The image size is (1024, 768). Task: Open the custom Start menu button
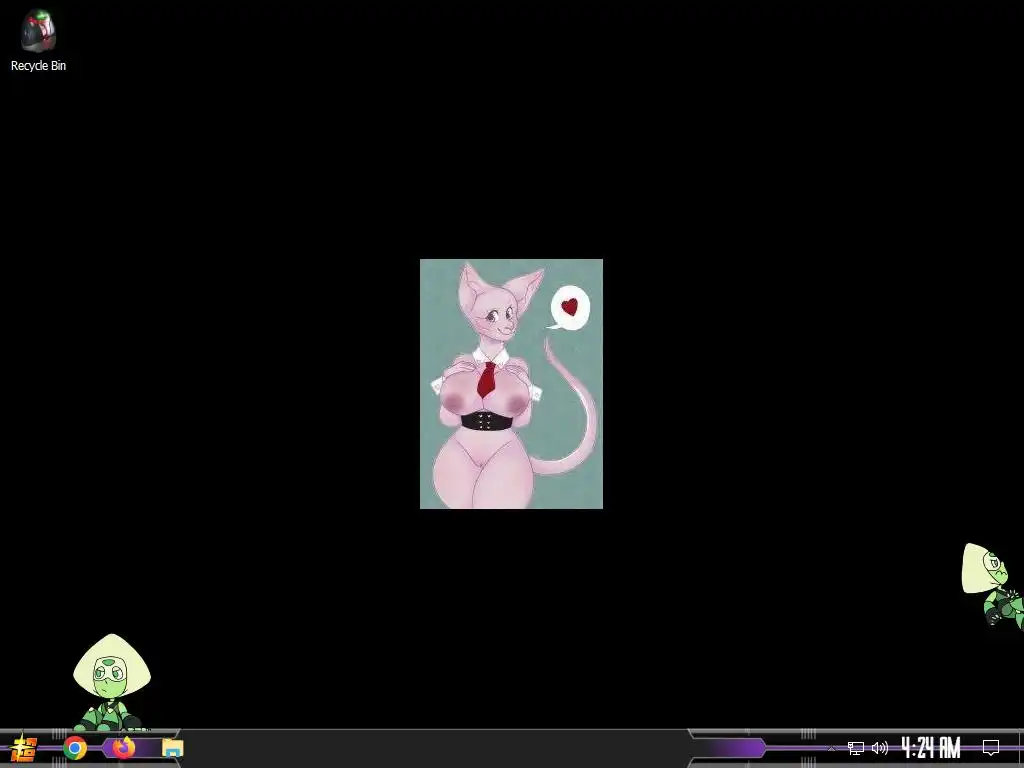[24, 748]
